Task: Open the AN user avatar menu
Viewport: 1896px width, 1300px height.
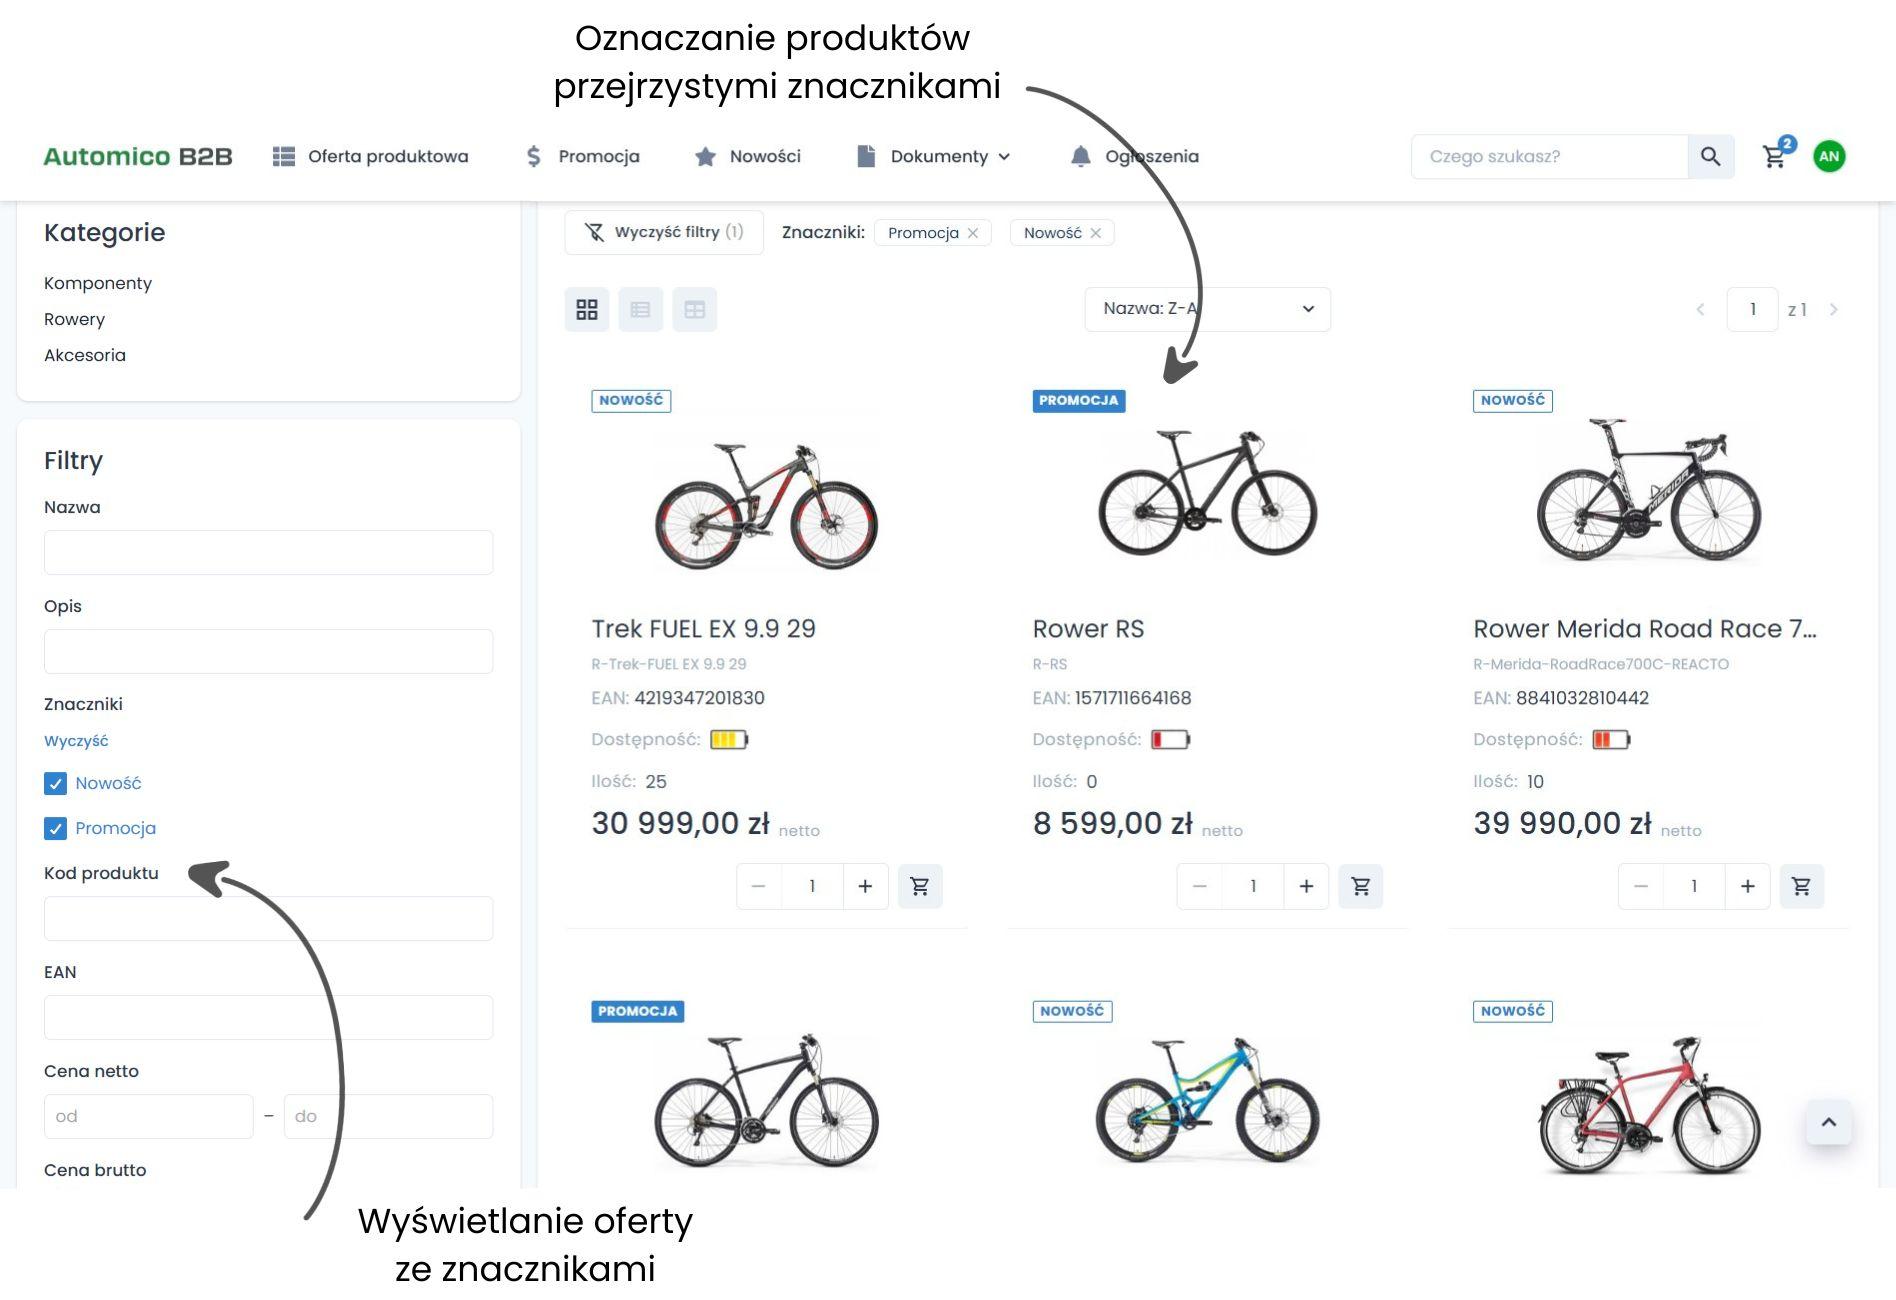Action: pos(1829,157)
